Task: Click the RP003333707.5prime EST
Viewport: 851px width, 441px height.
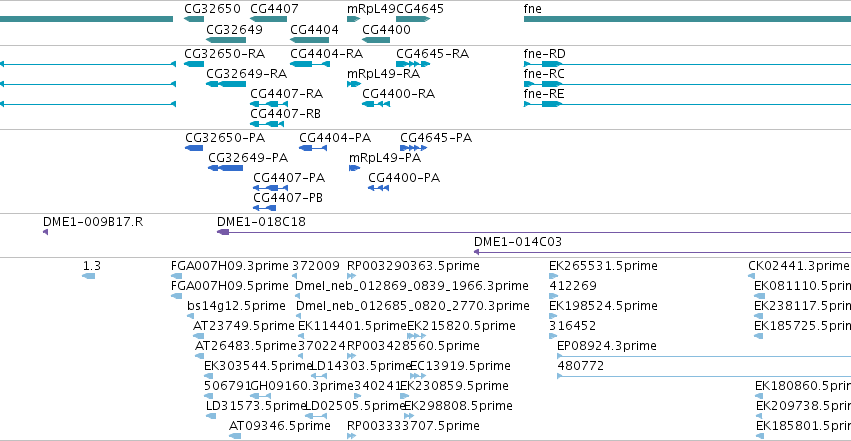Action: [x=352, y=437]
